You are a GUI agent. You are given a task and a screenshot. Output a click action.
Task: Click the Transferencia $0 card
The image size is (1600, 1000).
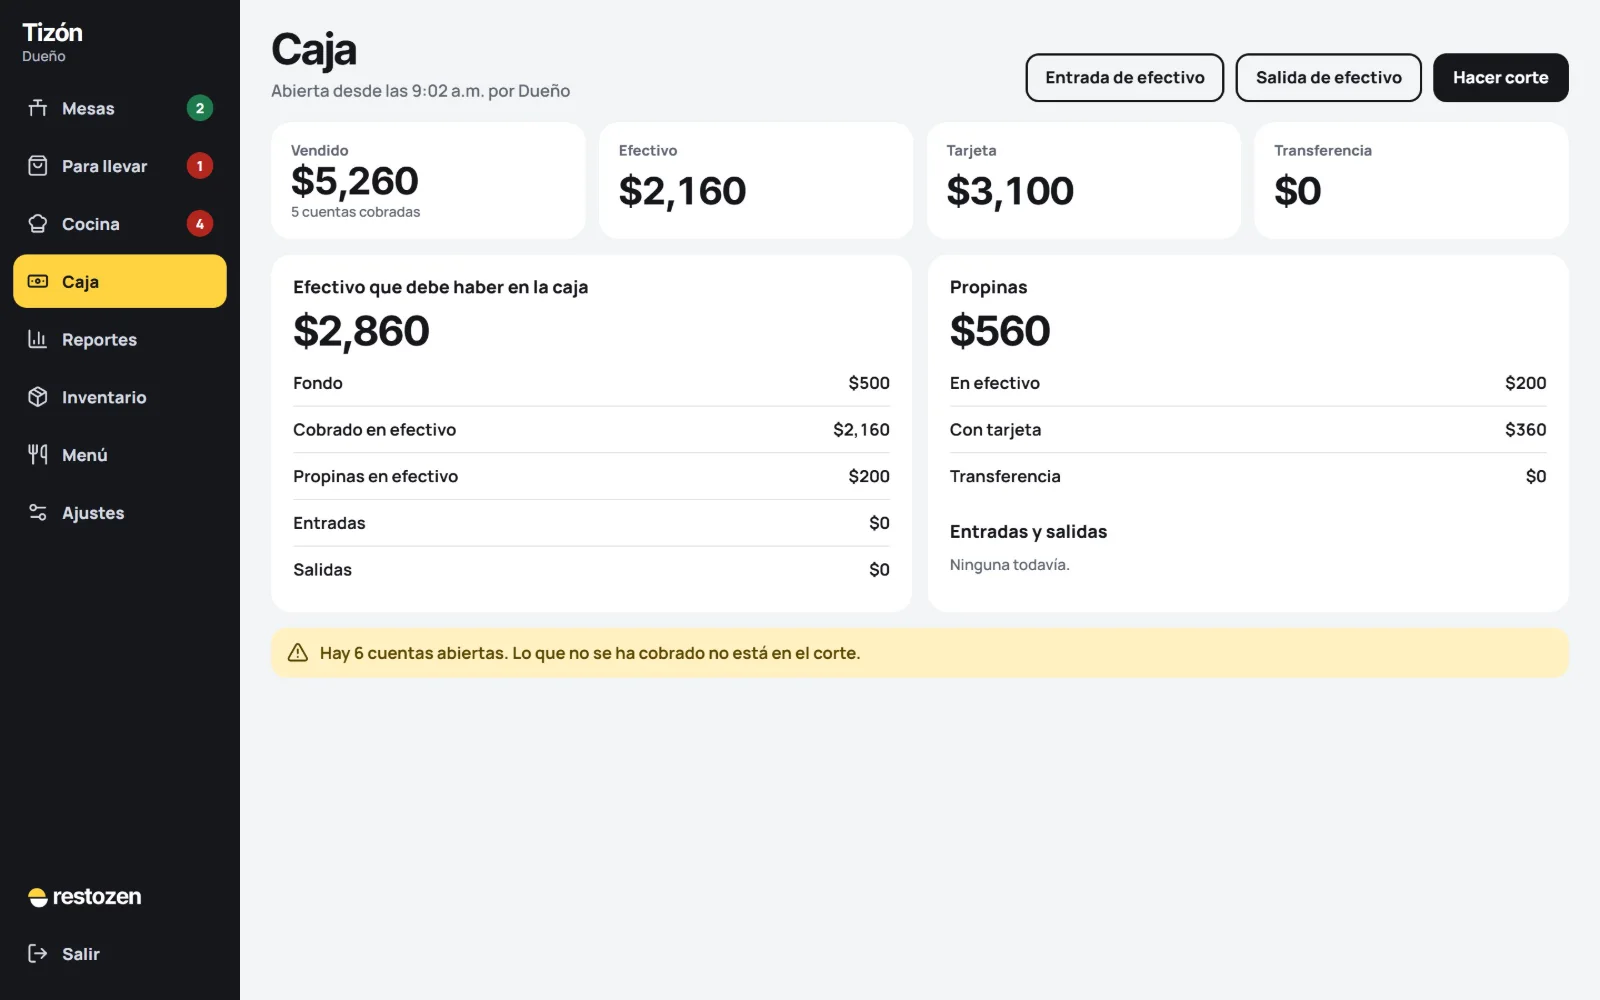click(x=1411, y=181)
